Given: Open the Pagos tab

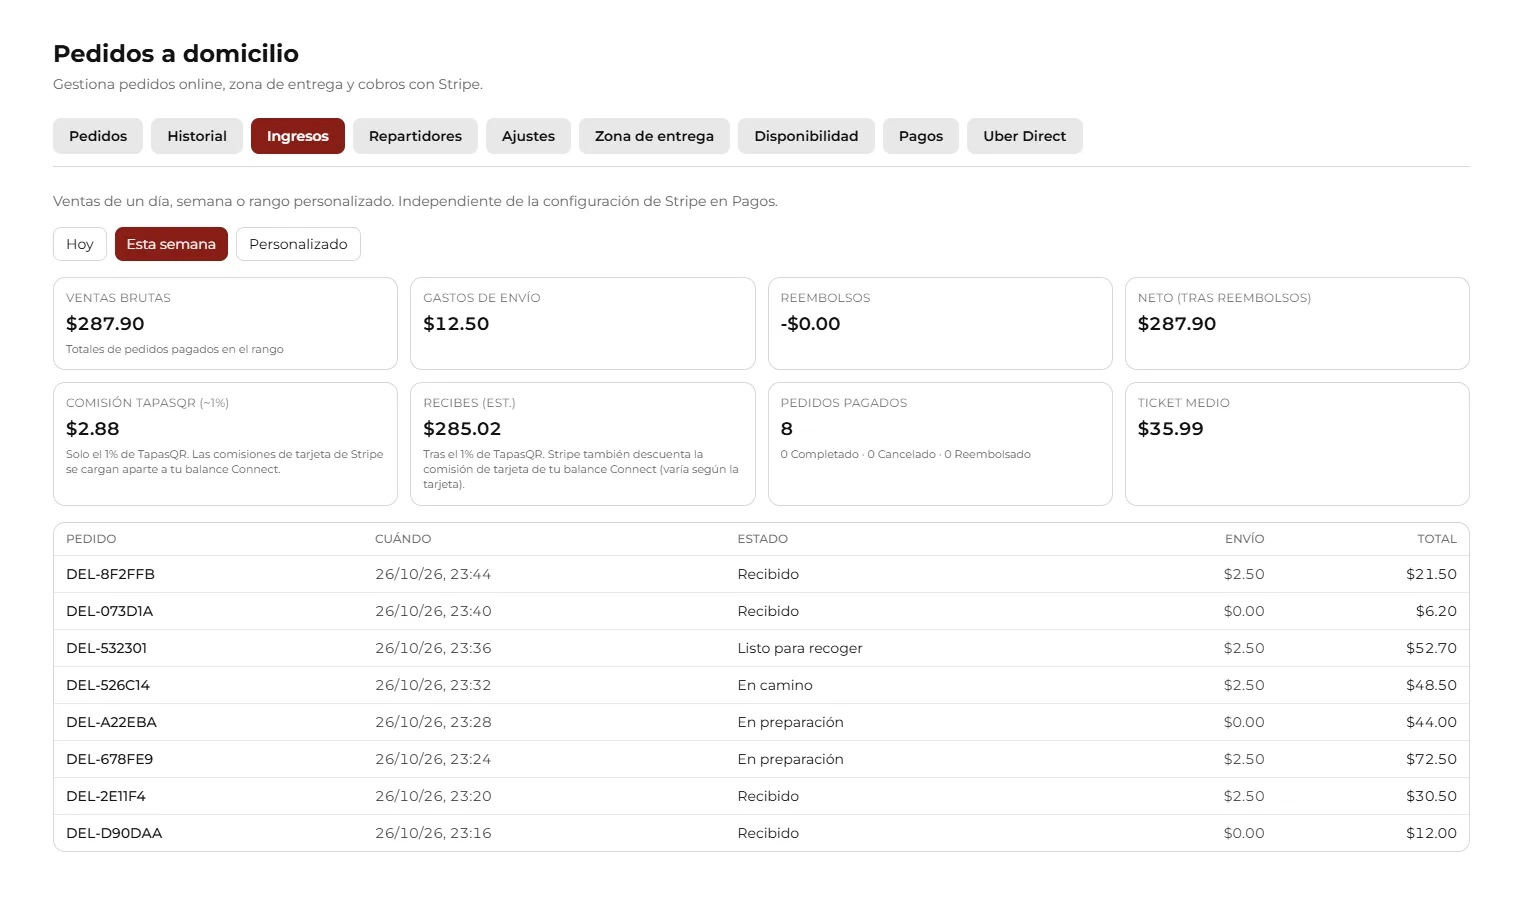Looking at the screenshot, I should click(921, 136).
